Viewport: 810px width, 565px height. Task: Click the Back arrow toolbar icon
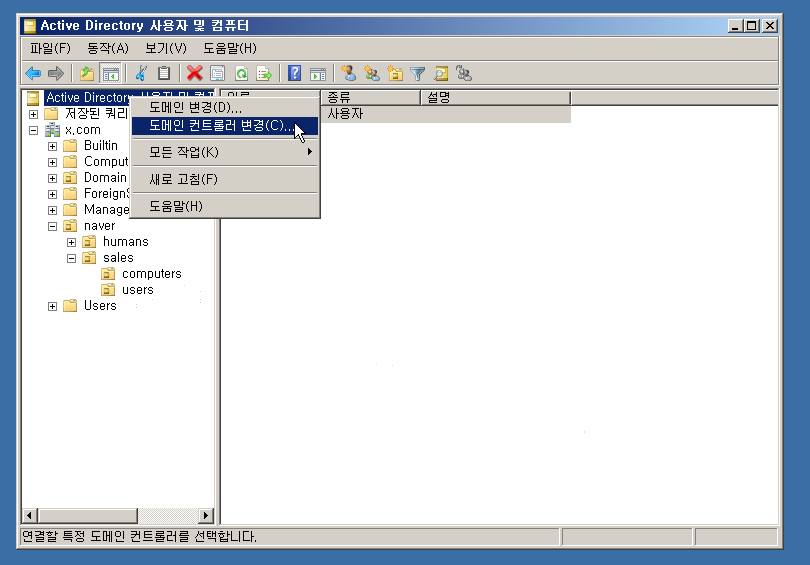pos(33,73)
